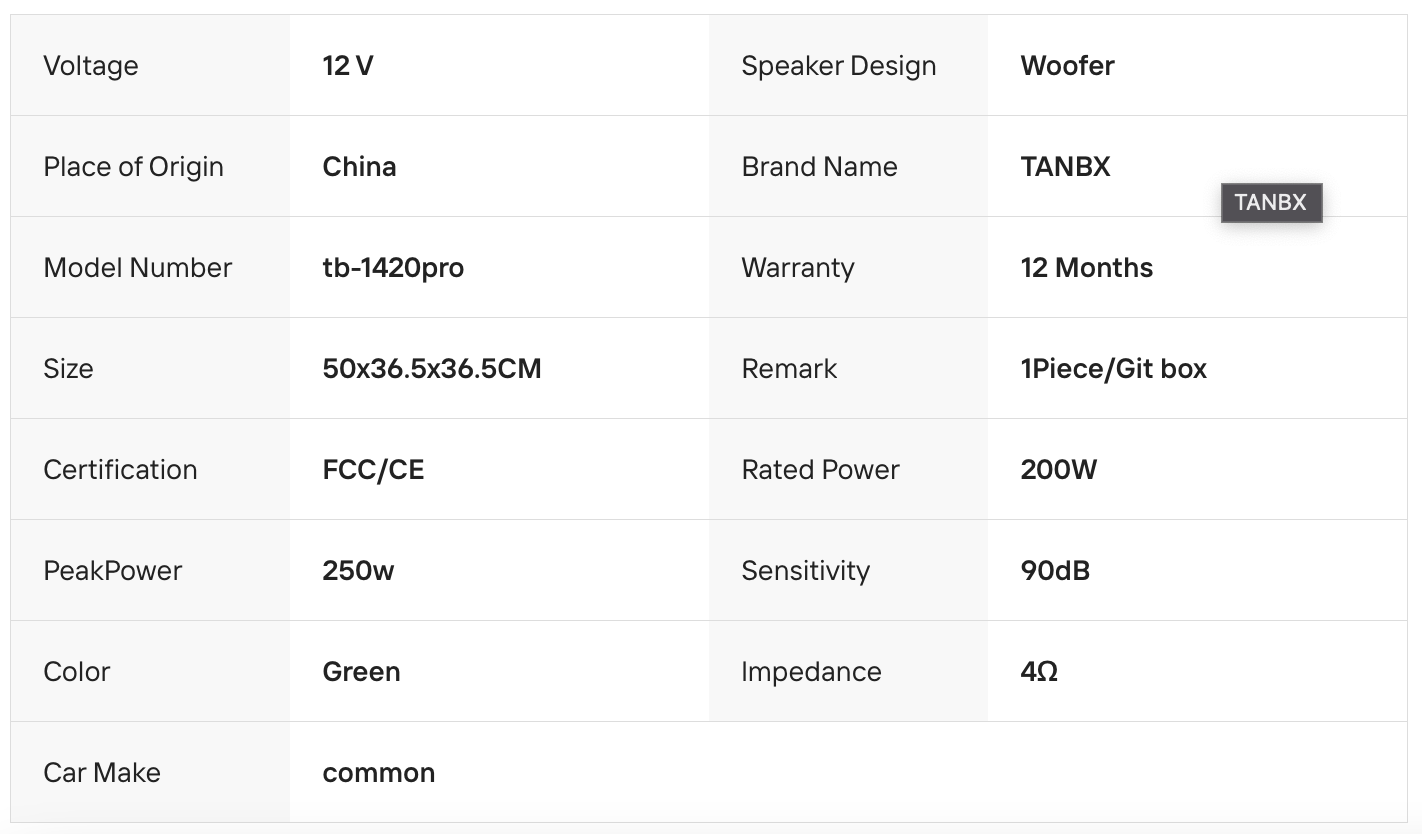Click the 90dB sensitivity value
This screenshot has width=1422, height=834.
1055,571
